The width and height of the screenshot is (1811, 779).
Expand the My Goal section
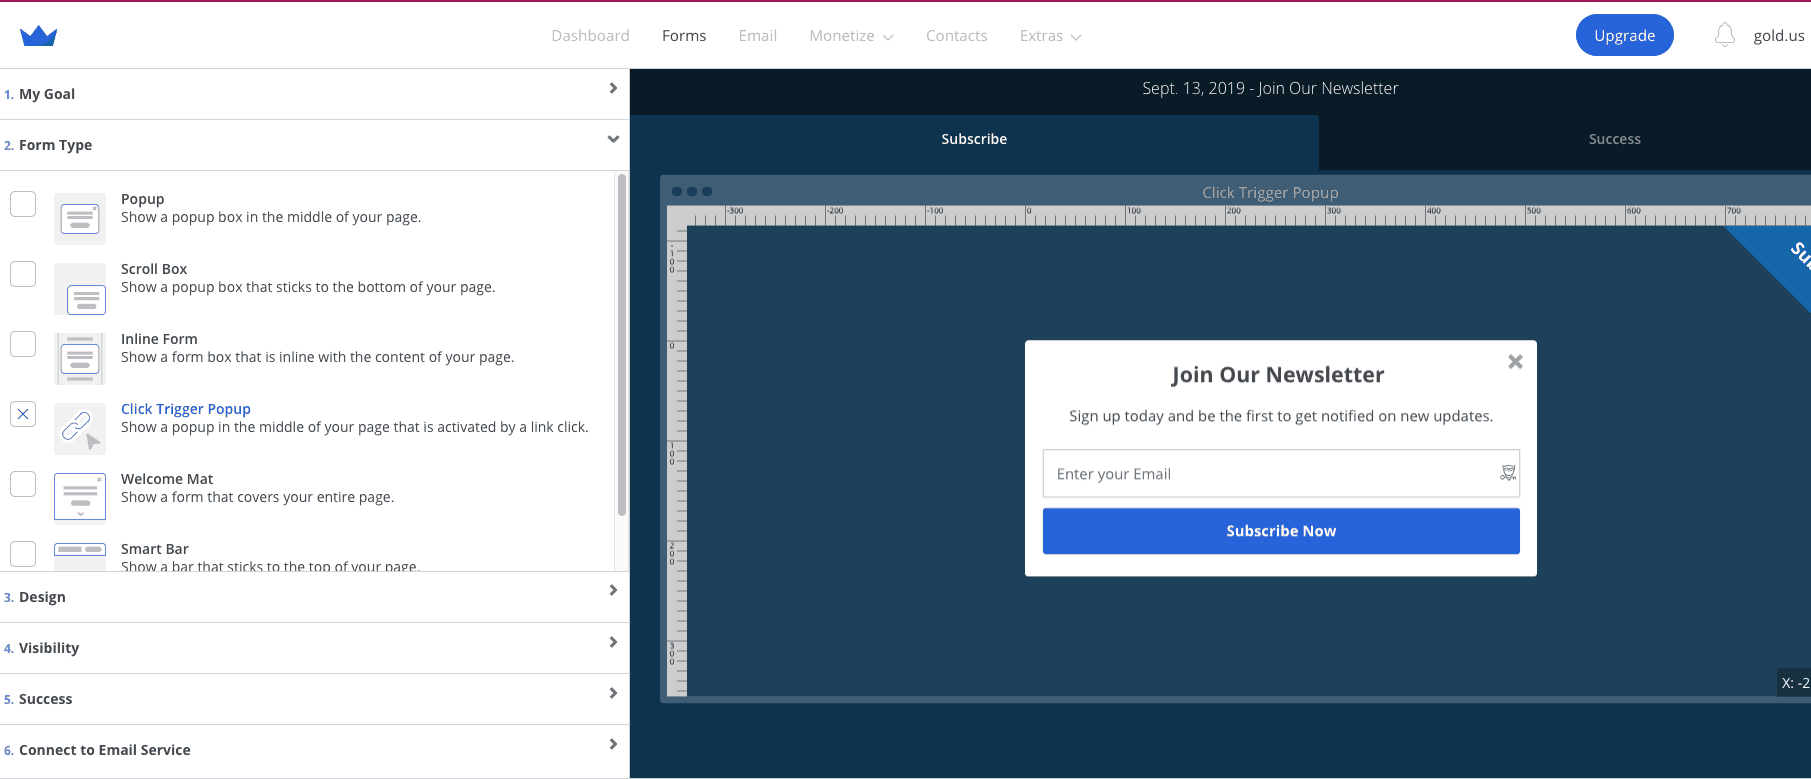coord(612,89)
